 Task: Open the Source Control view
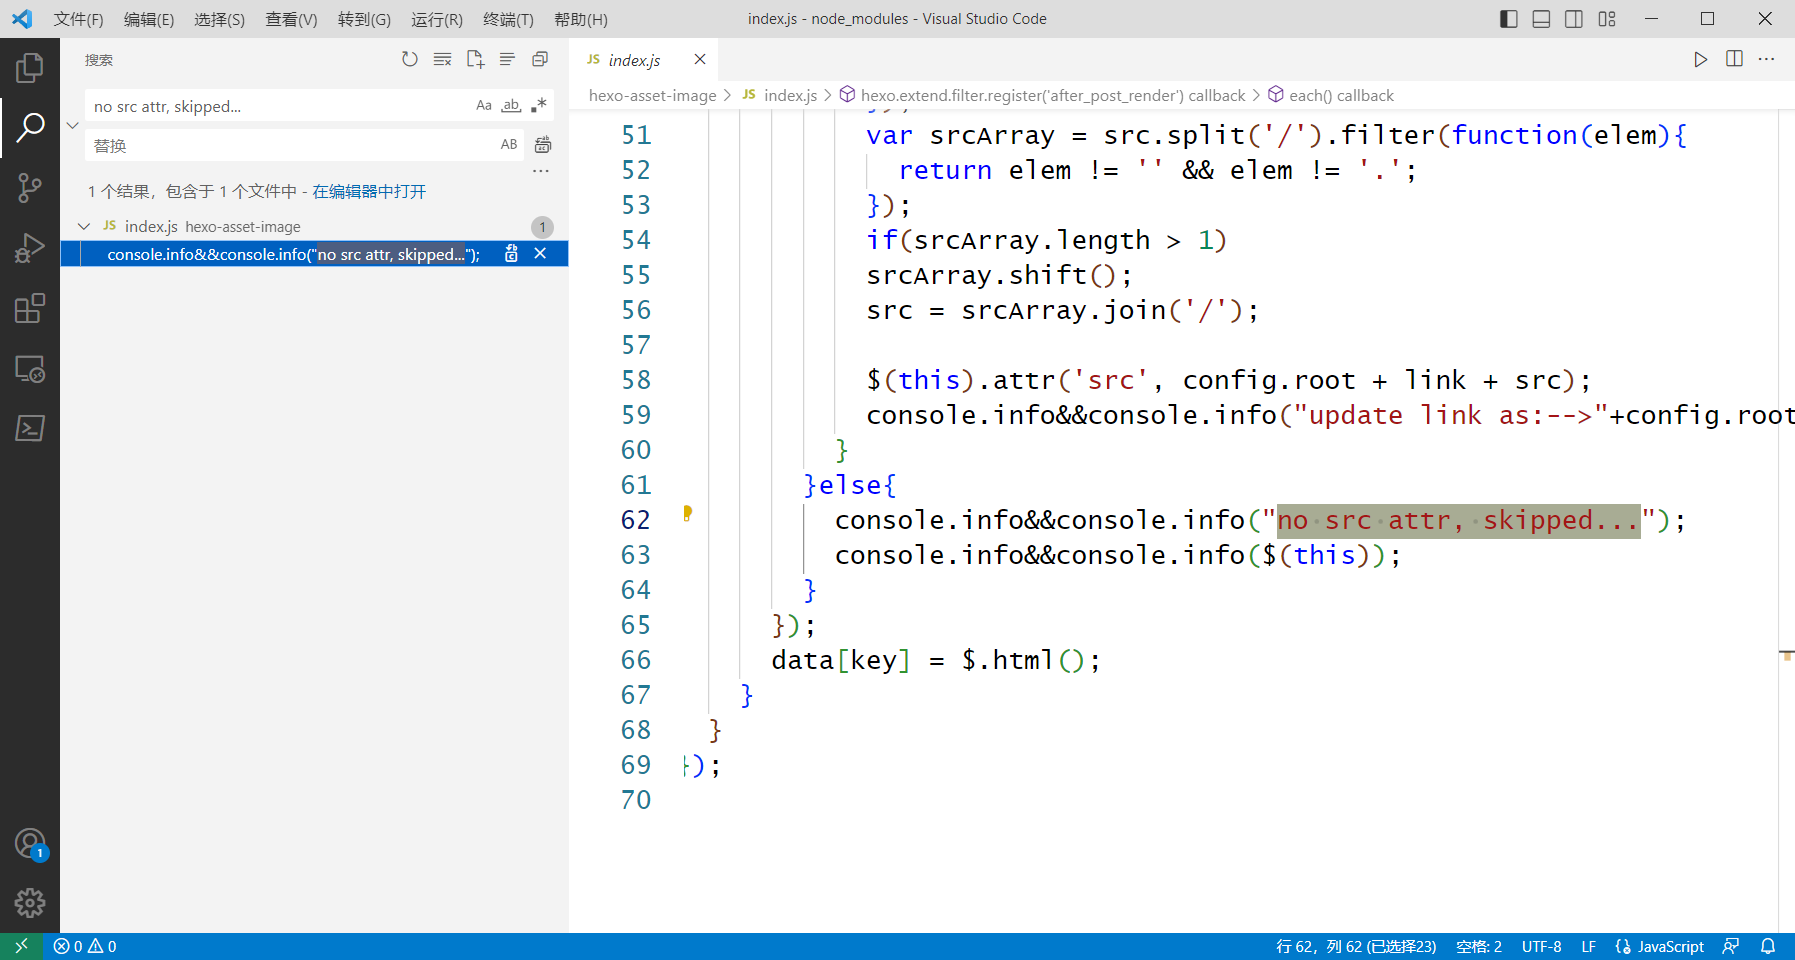[30, 188]
